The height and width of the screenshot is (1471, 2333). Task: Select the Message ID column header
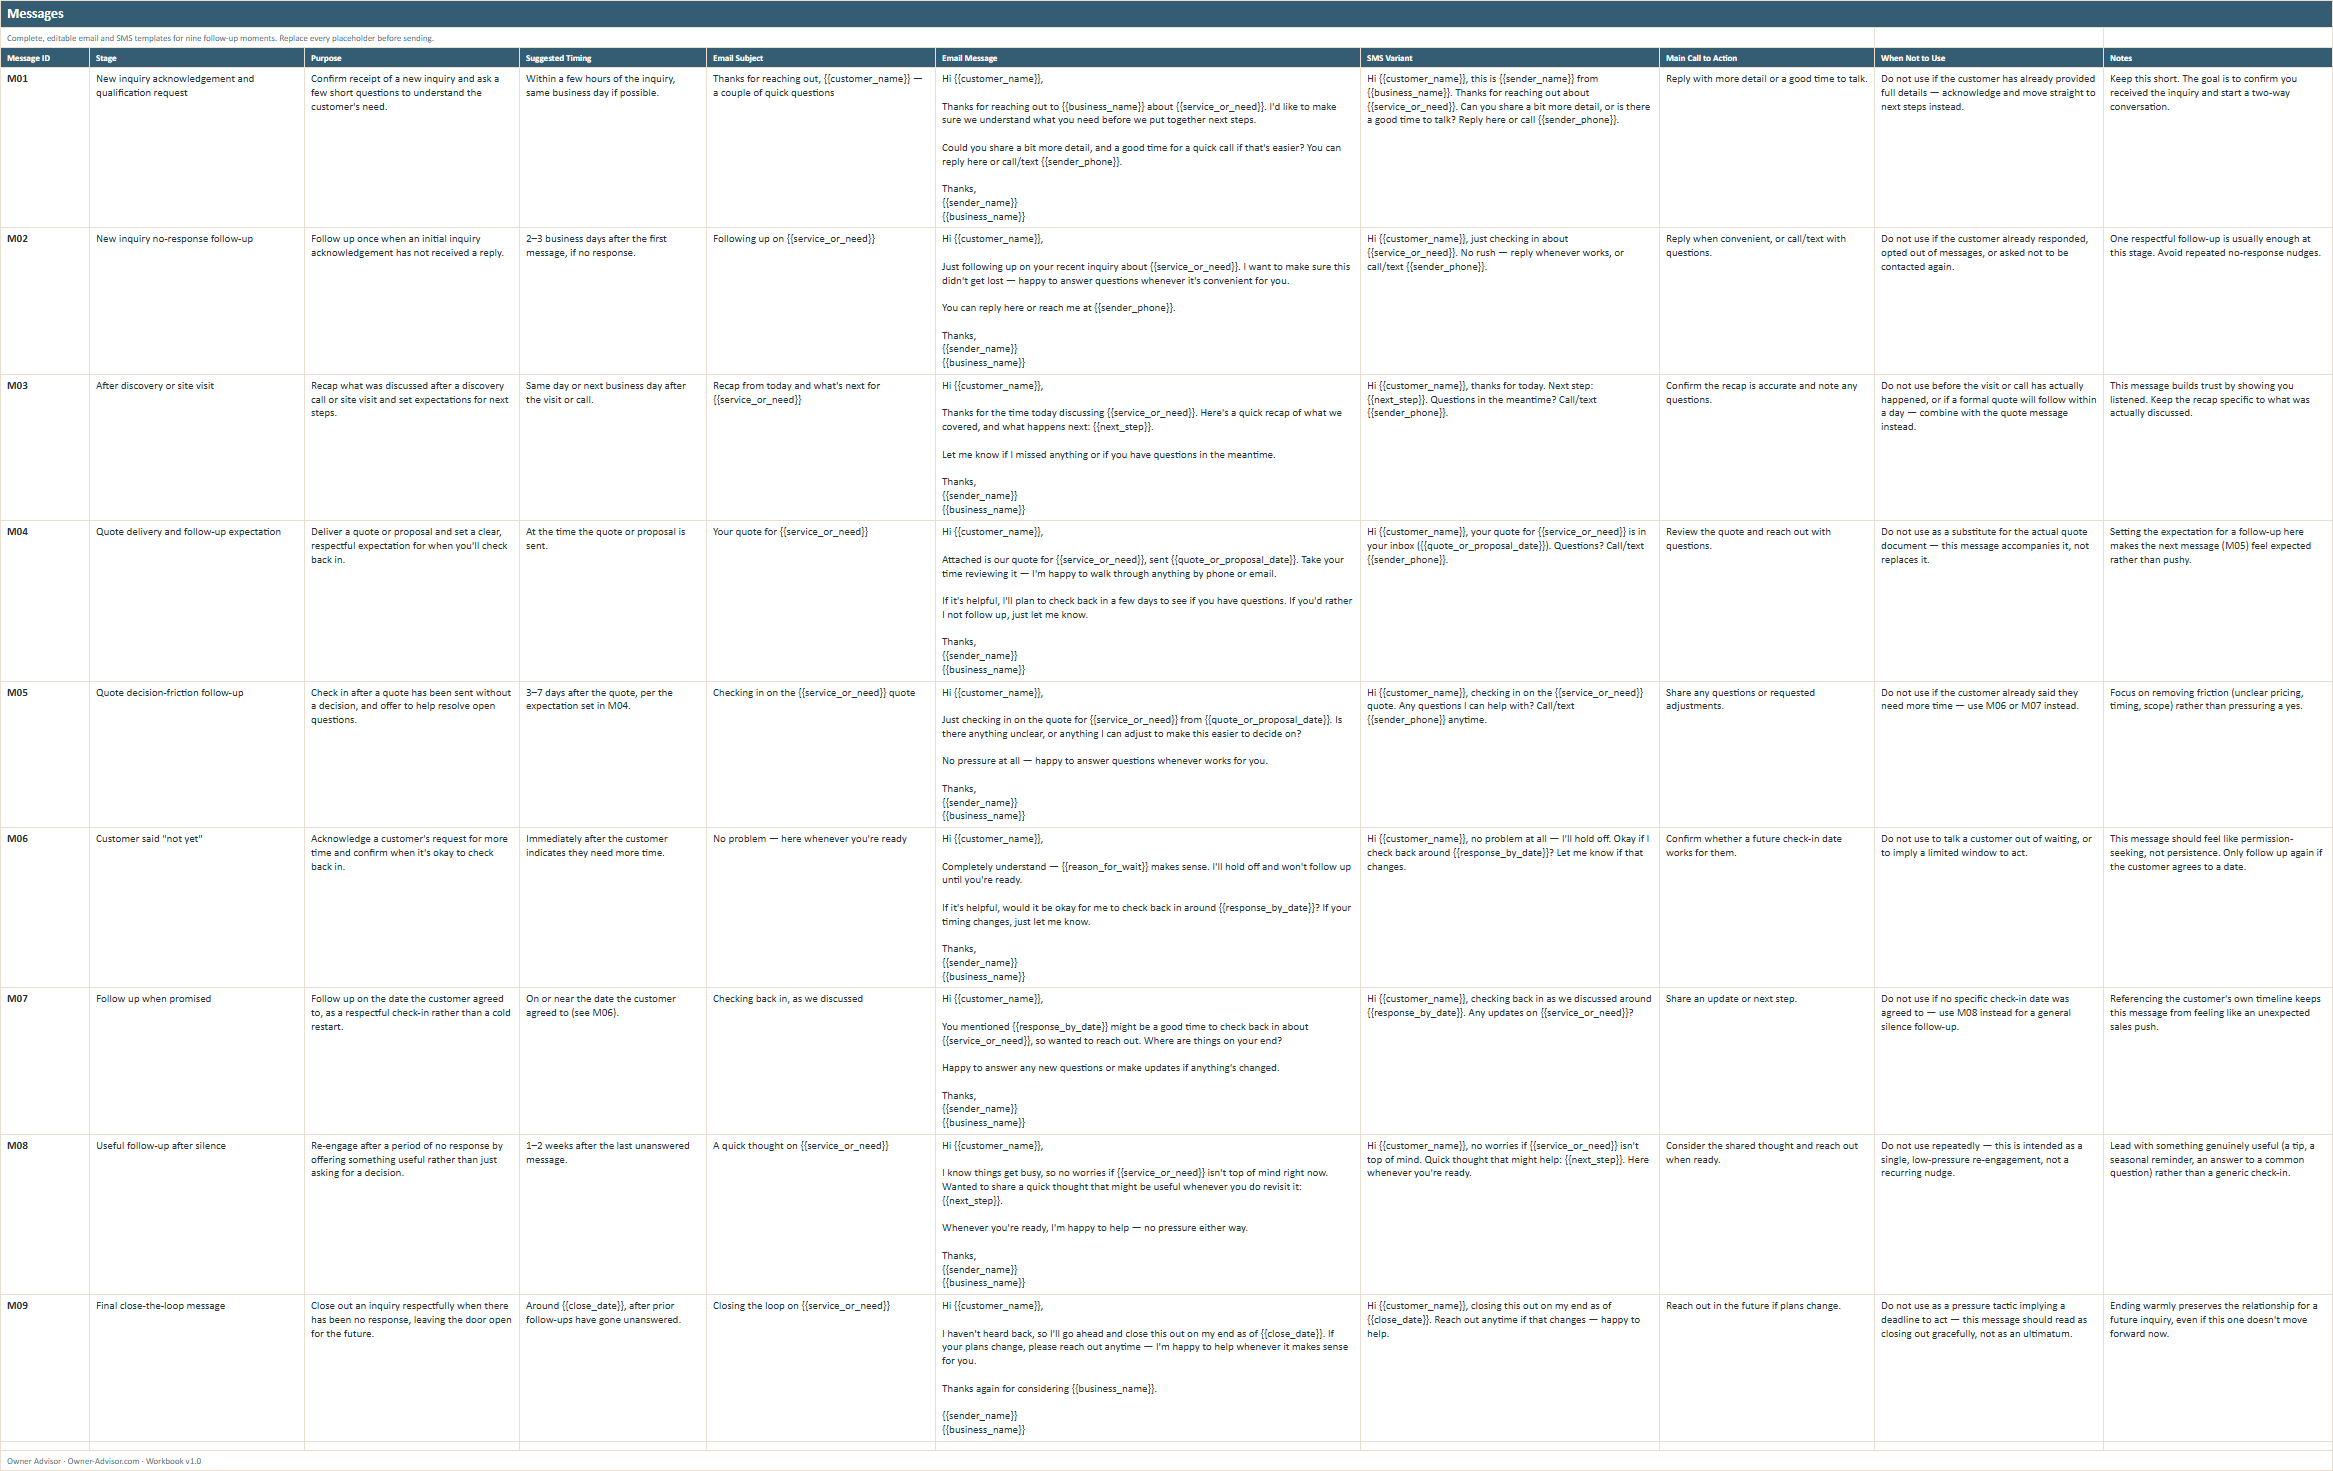(45, 58)
